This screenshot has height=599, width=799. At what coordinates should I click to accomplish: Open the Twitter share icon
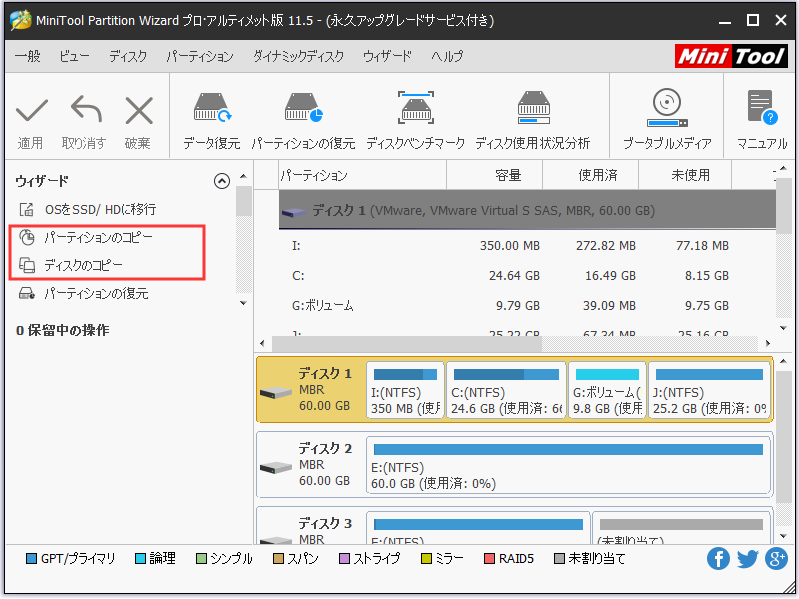click(x=747, y=559)
